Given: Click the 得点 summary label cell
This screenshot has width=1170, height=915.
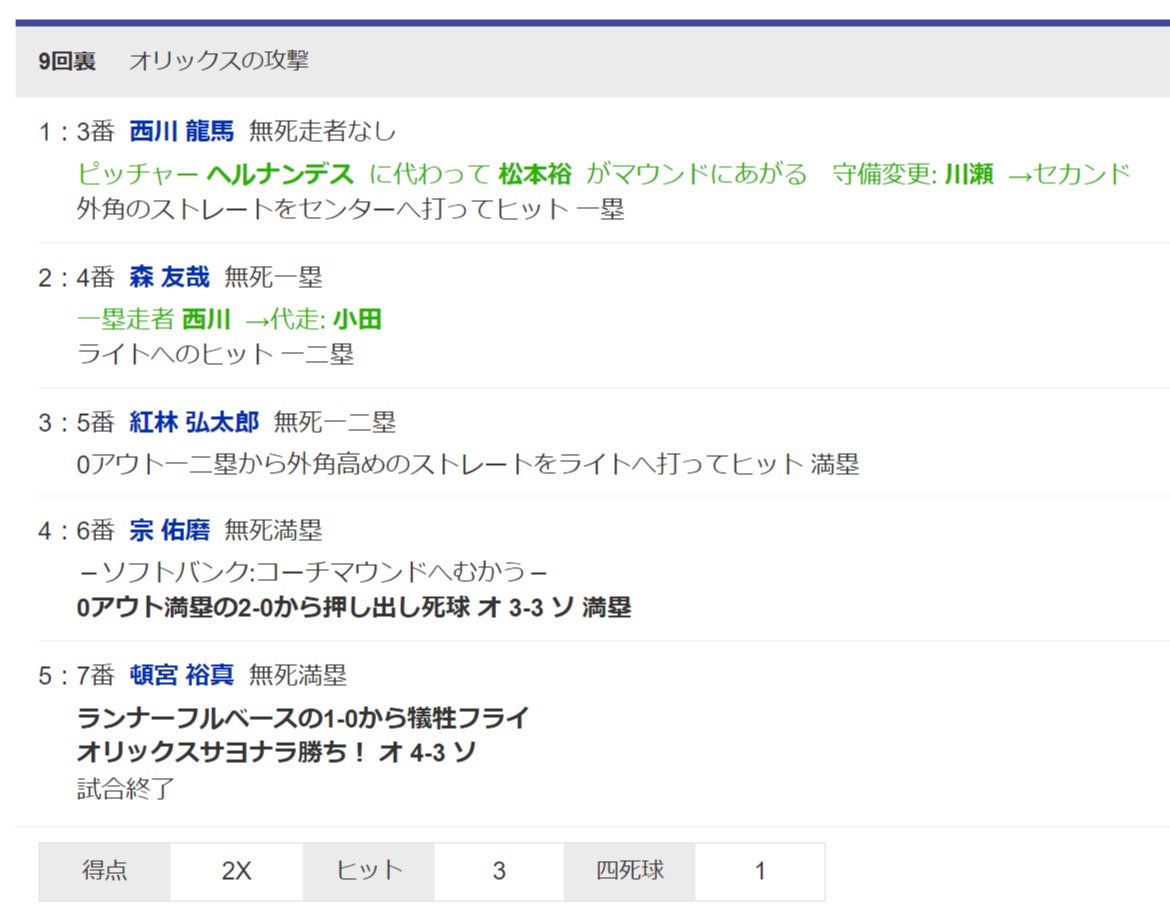Looking at the screenshot, I should [104, 871].
